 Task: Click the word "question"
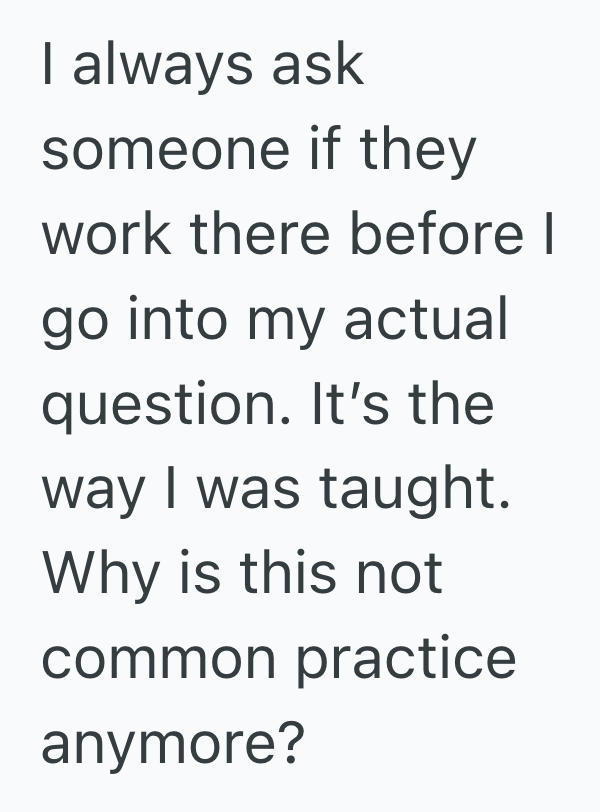click(x=183, y=407)
